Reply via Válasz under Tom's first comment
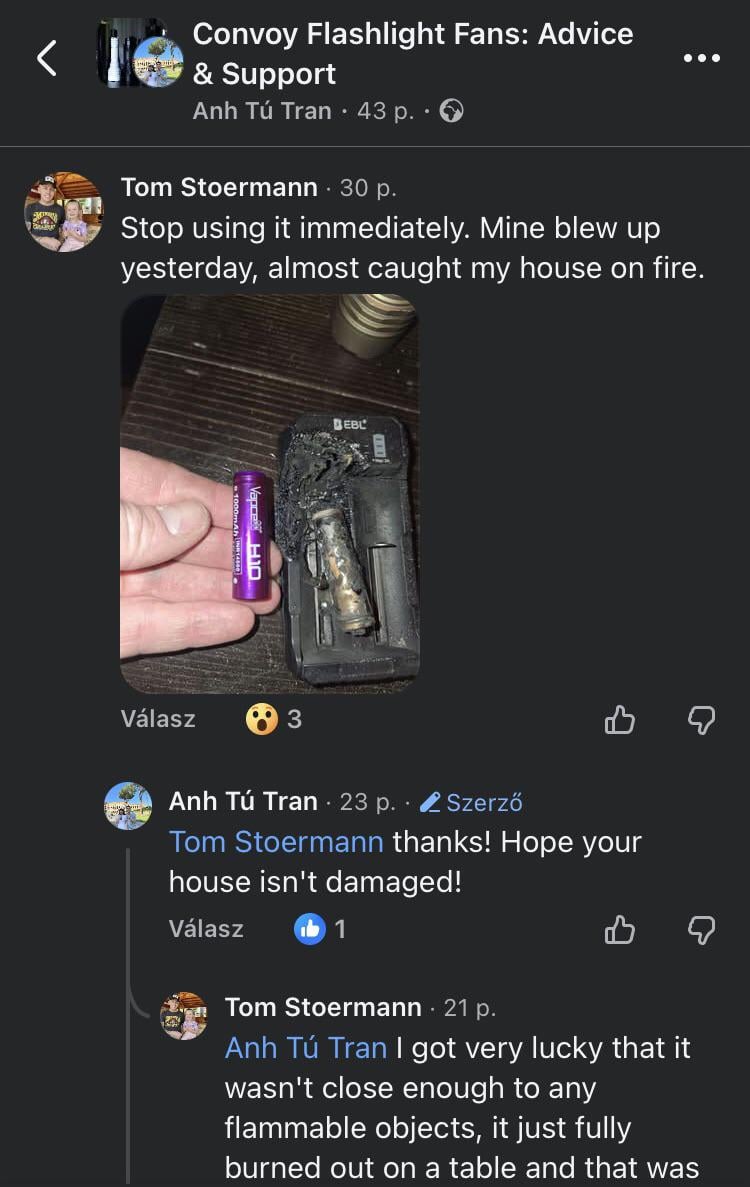The height and width of the screenshot is (1187, 750). (x=158, y=719)
